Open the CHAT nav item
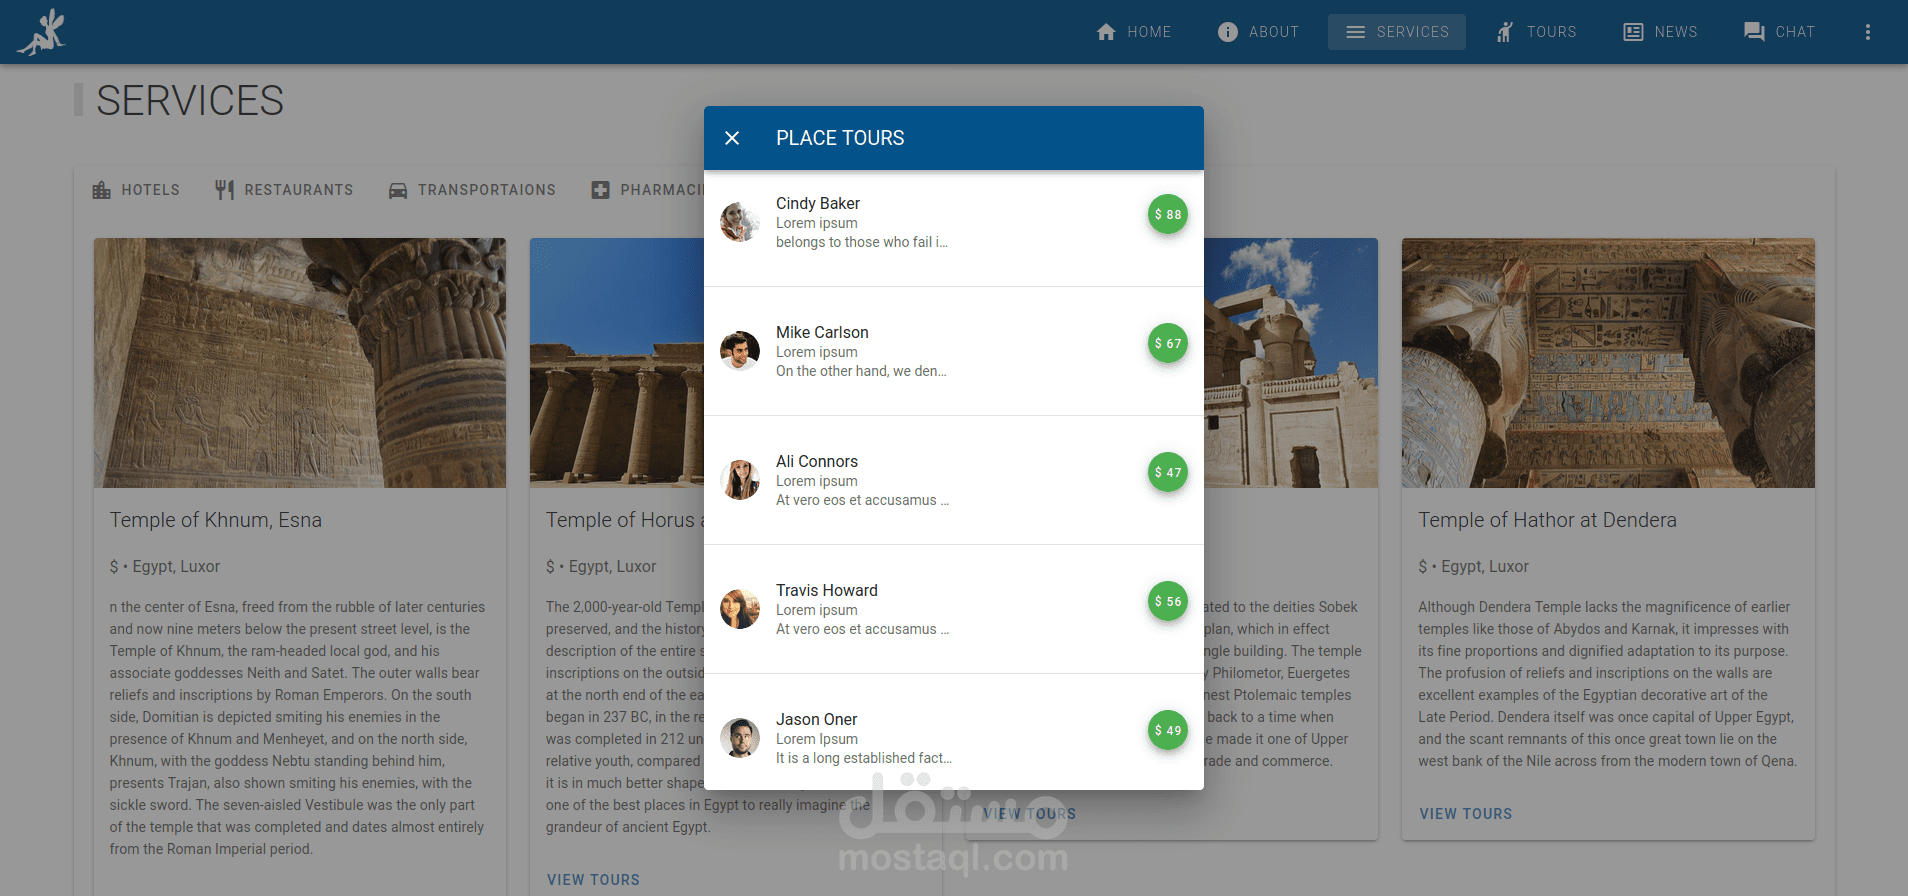This screenshot has height=896, width=1908. (1779, 32)
